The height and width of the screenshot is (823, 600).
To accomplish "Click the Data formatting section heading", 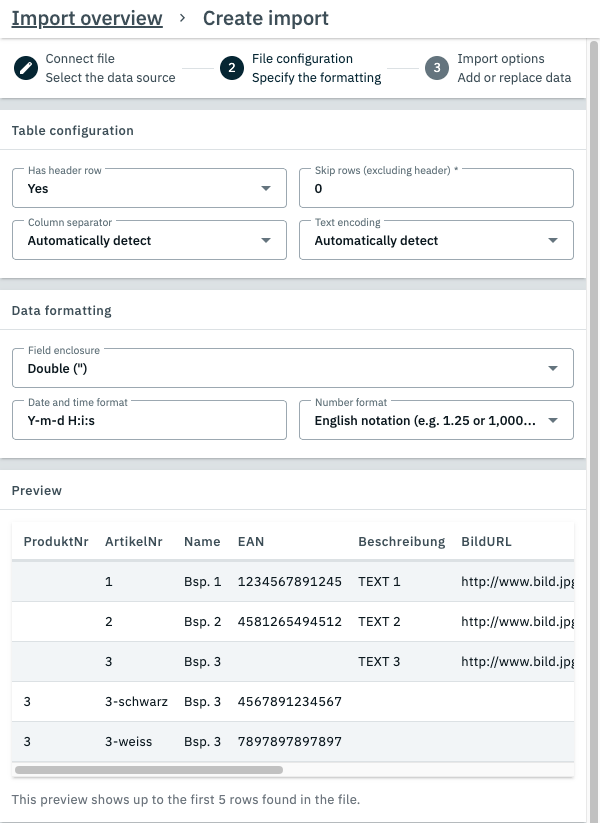I will click(61, 311).
